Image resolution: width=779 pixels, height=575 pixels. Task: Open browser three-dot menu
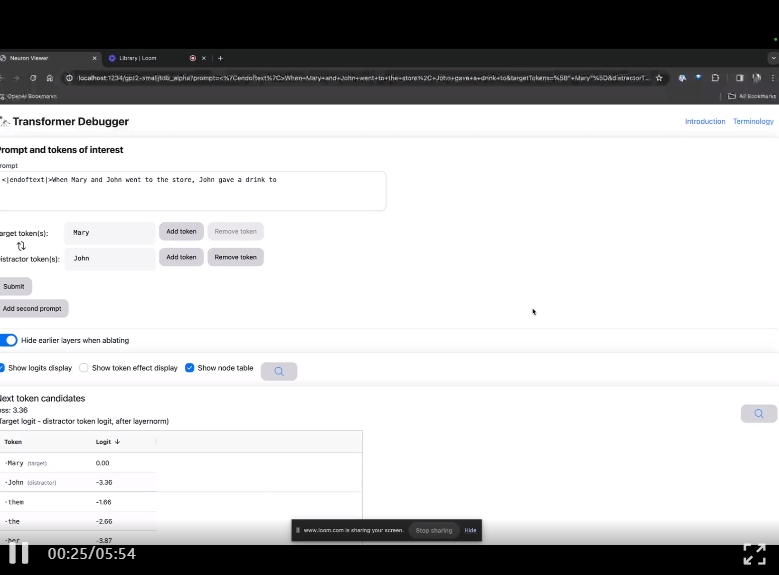773,78
